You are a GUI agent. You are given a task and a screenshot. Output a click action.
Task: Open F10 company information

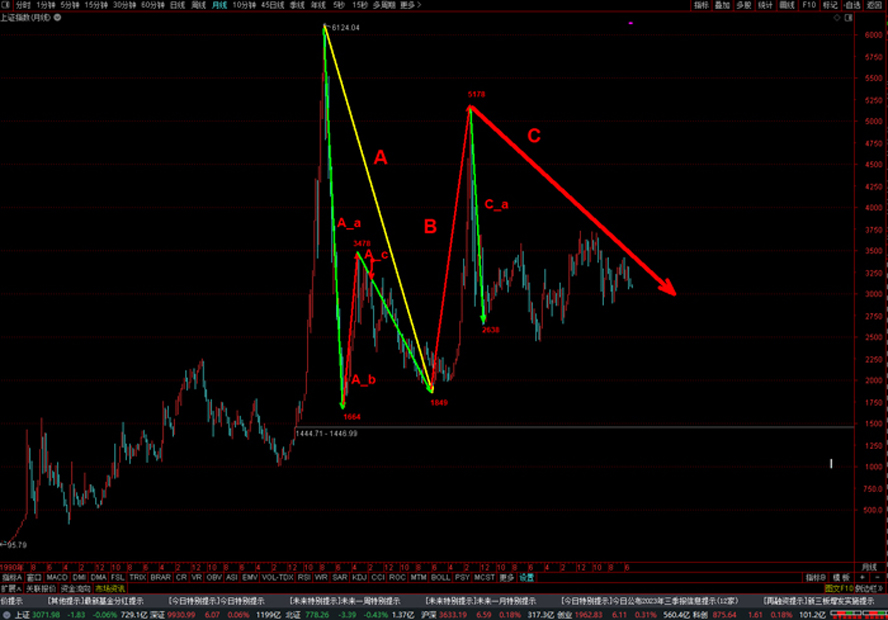pos(809,5)
